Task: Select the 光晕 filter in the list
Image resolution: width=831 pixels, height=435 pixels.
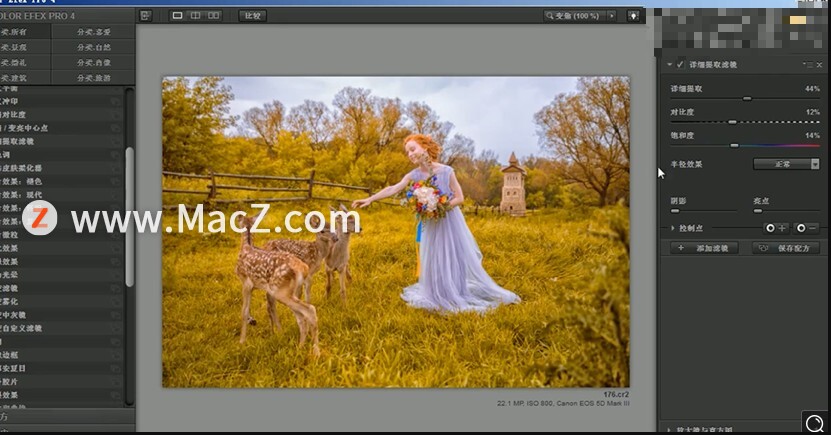Action: (x=61, y=275)
